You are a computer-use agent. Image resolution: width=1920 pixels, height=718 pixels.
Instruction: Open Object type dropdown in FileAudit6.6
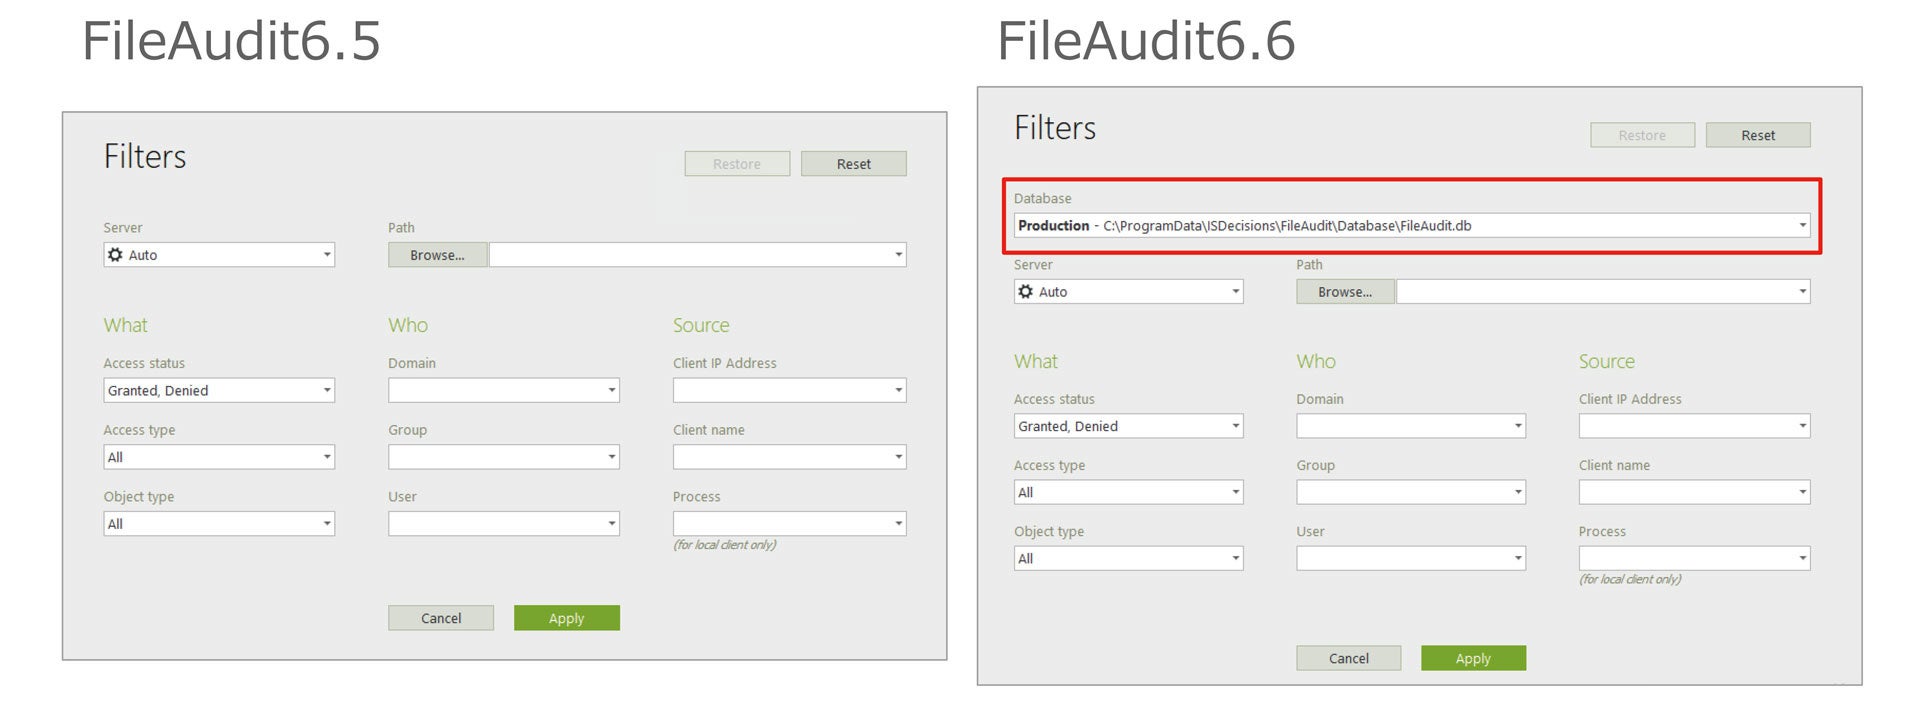[1129, 558]
